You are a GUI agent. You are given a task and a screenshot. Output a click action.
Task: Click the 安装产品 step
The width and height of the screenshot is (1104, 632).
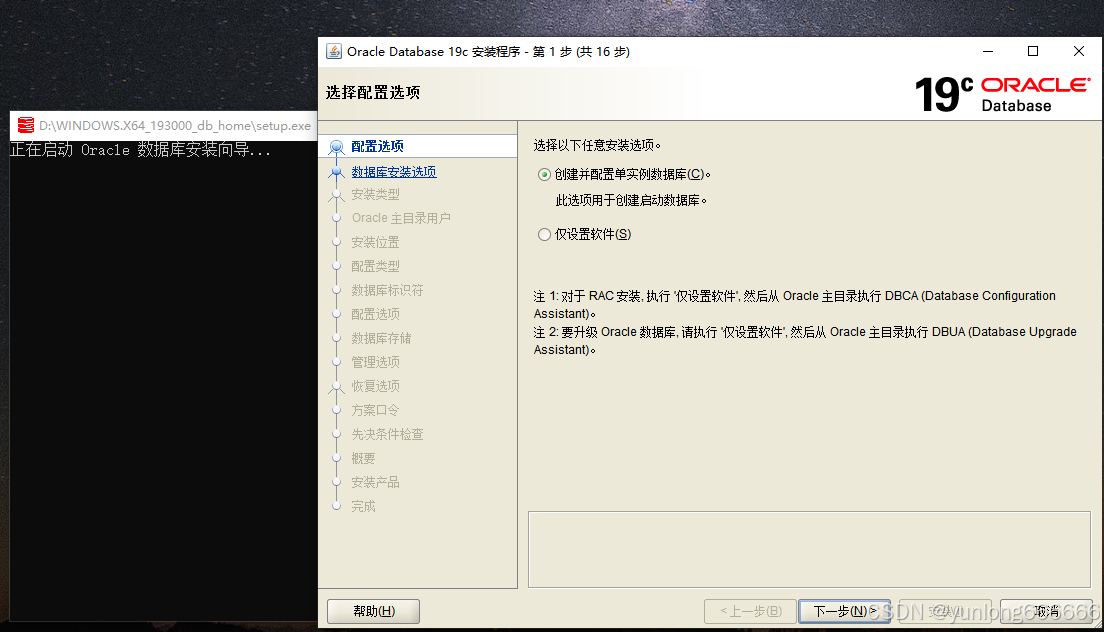pyautogui.click(x=375, y=482)
